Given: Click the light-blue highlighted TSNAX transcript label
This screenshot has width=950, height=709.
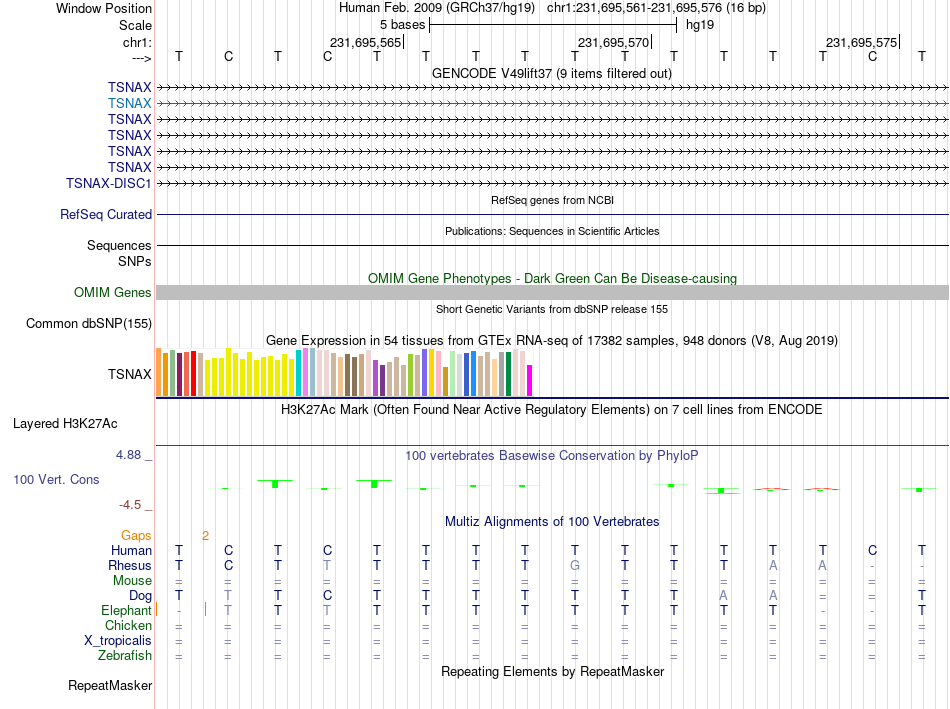Looking at the screenshot, I should (130, 104).
